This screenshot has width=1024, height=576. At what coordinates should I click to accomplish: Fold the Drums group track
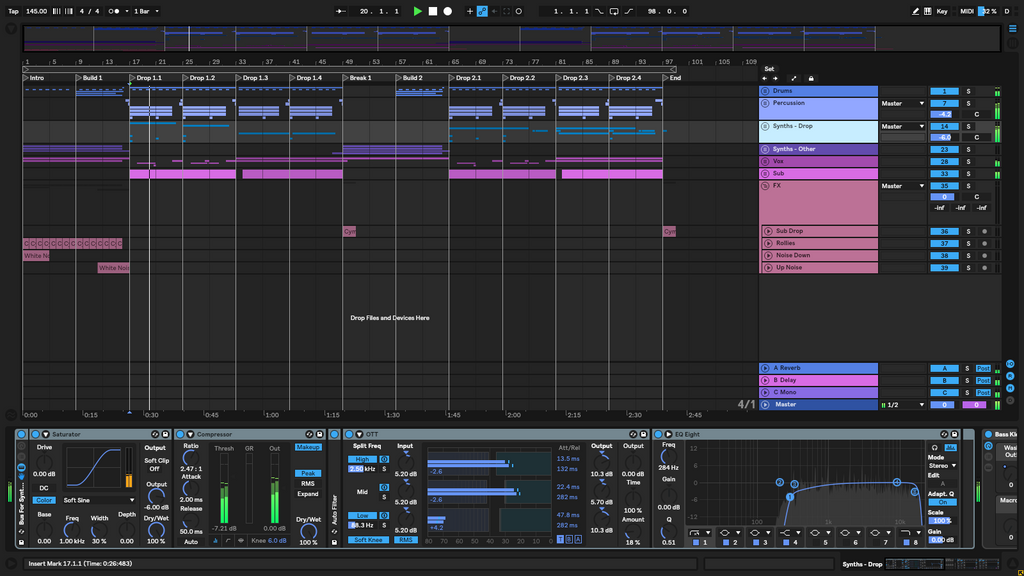pos(765,91)
